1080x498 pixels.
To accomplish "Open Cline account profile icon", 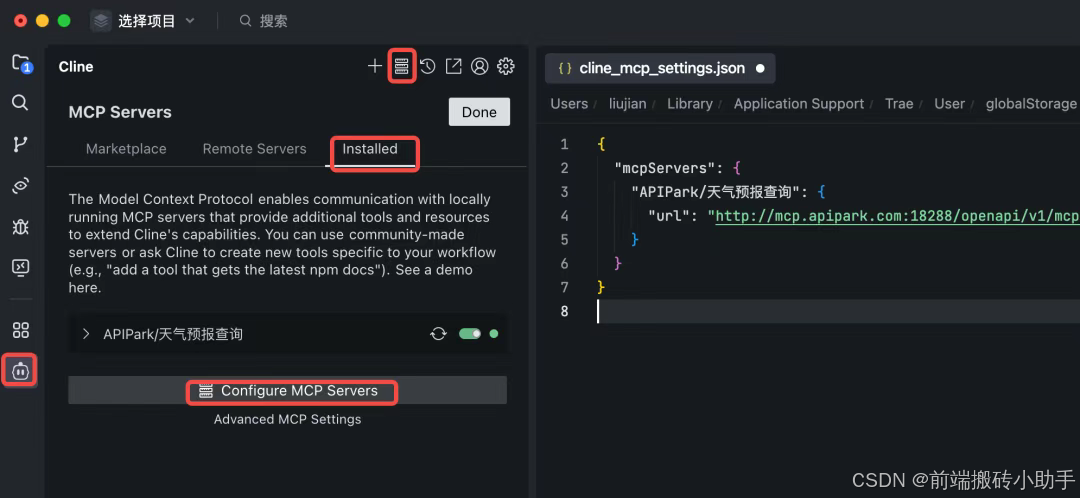I will 479,66.
